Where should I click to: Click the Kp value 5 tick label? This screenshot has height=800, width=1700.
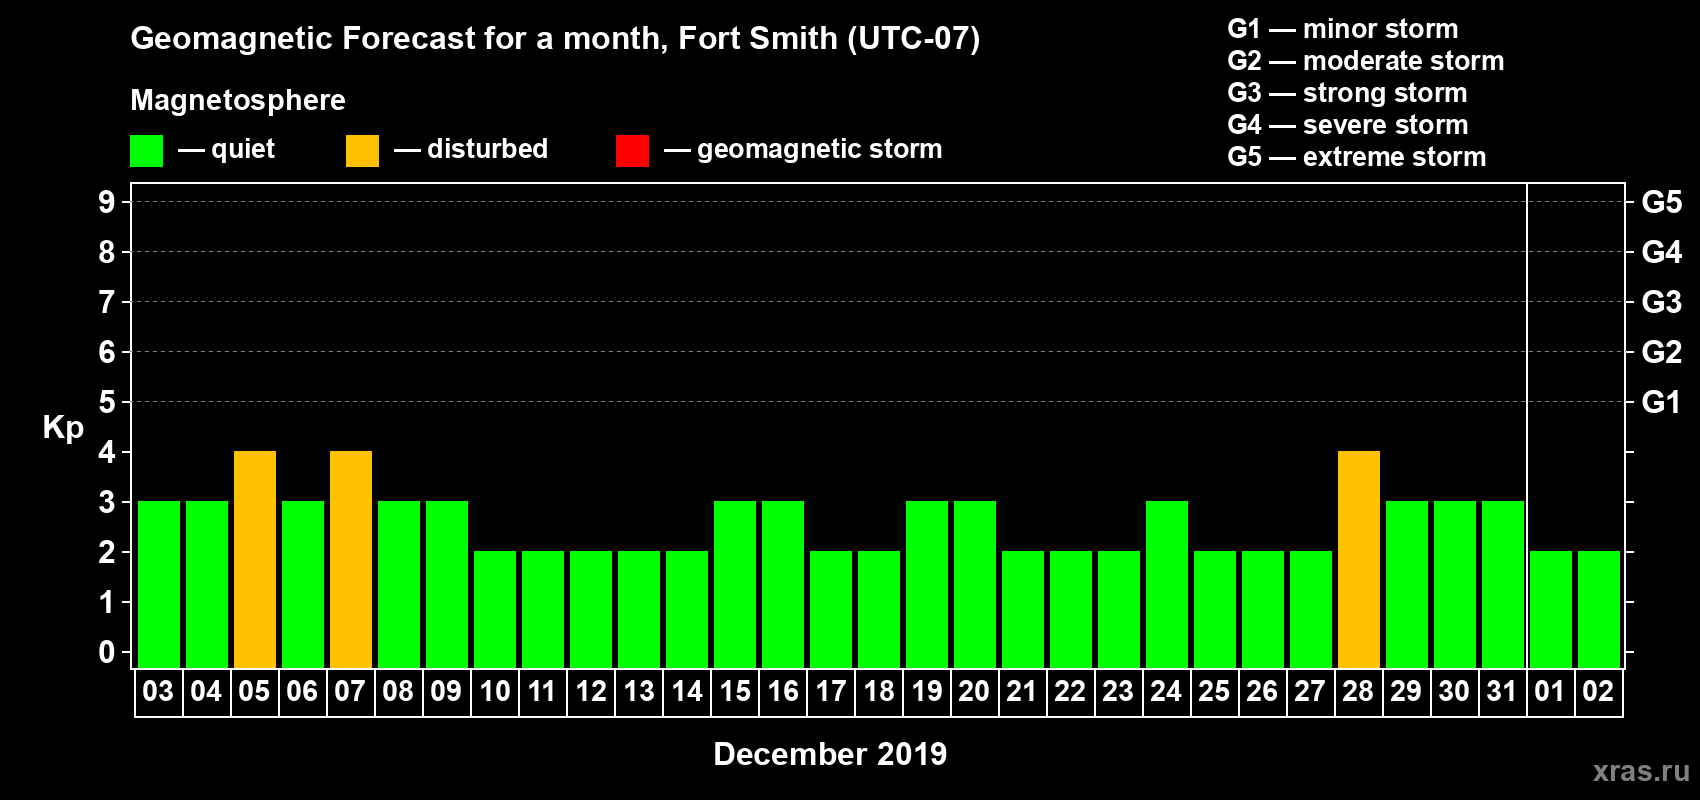[x=107, y=402]
